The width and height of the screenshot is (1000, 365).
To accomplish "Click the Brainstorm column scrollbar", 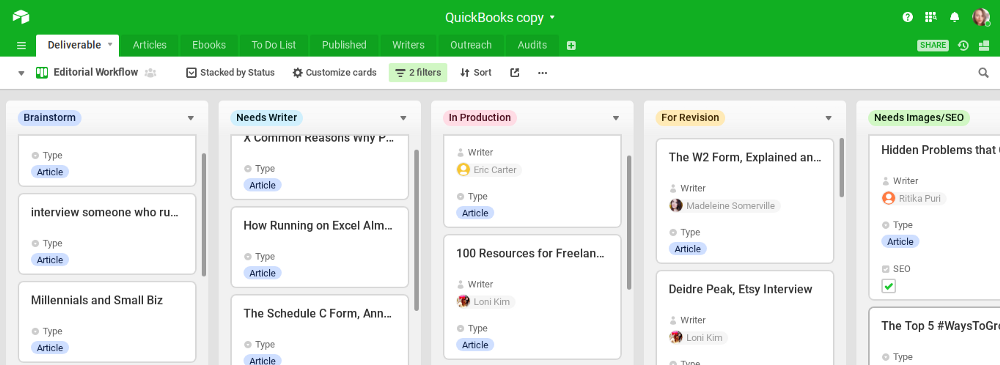I will click(203, 214).
